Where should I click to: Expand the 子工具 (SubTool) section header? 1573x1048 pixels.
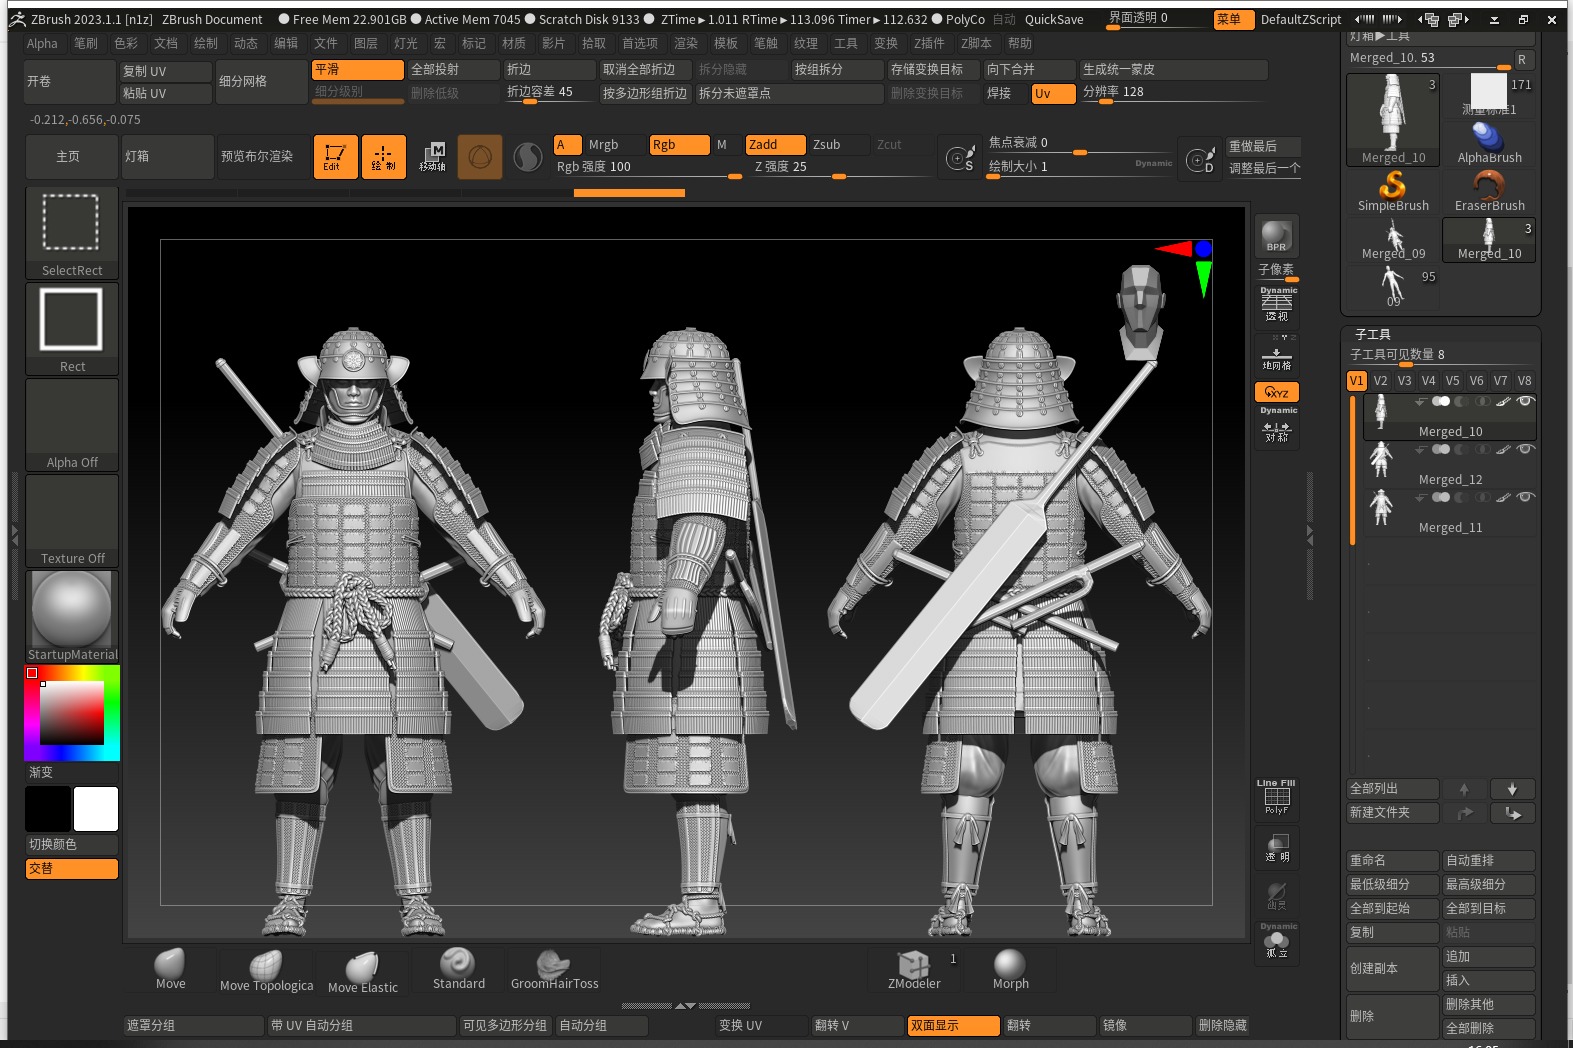[x=1372, y=334]
